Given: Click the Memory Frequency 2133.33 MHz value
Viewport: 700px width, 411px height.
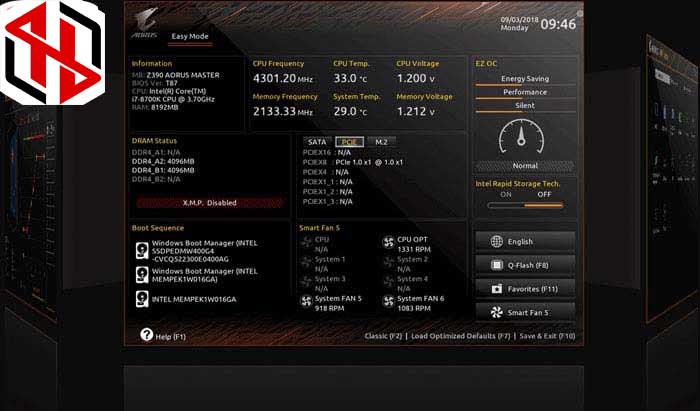Looking at the screenshot, I should click(x=283, y=112).
